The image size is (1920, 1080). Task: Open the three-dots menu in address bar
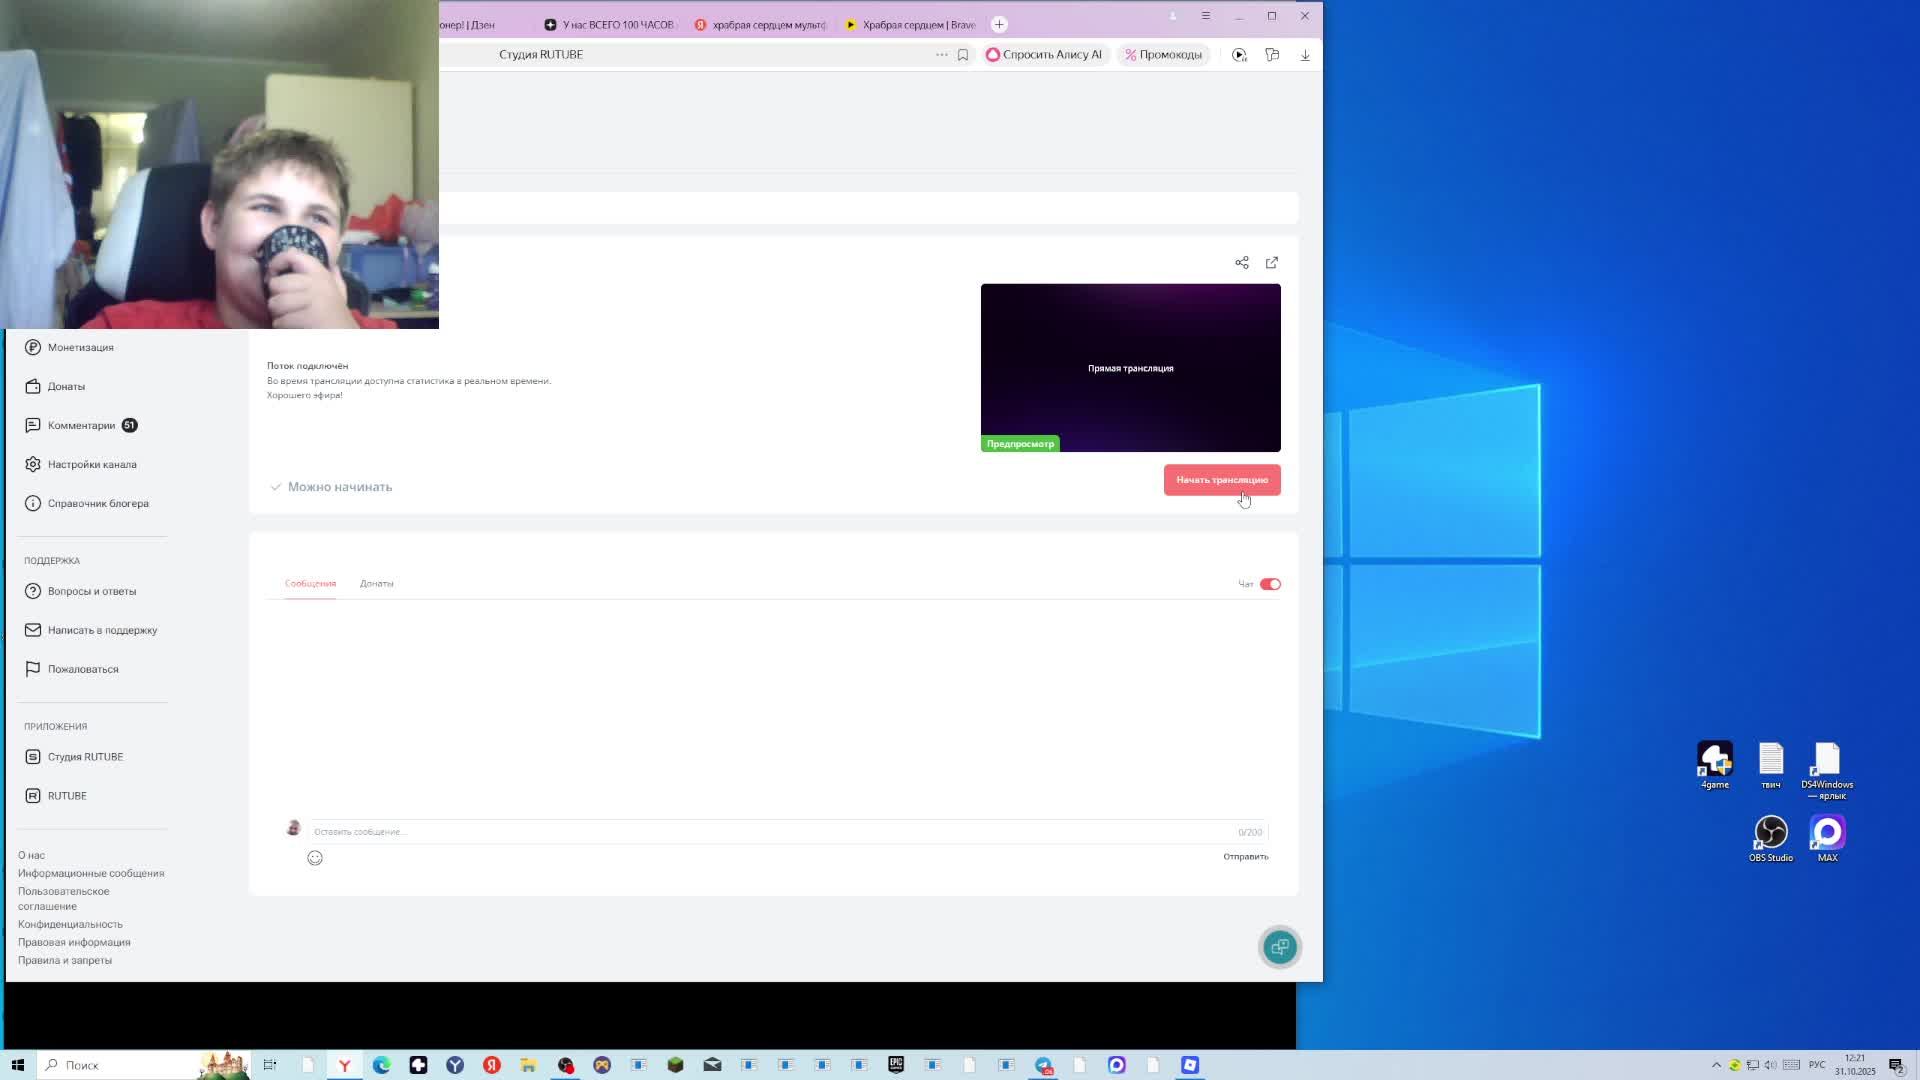(x=941, y=55)
